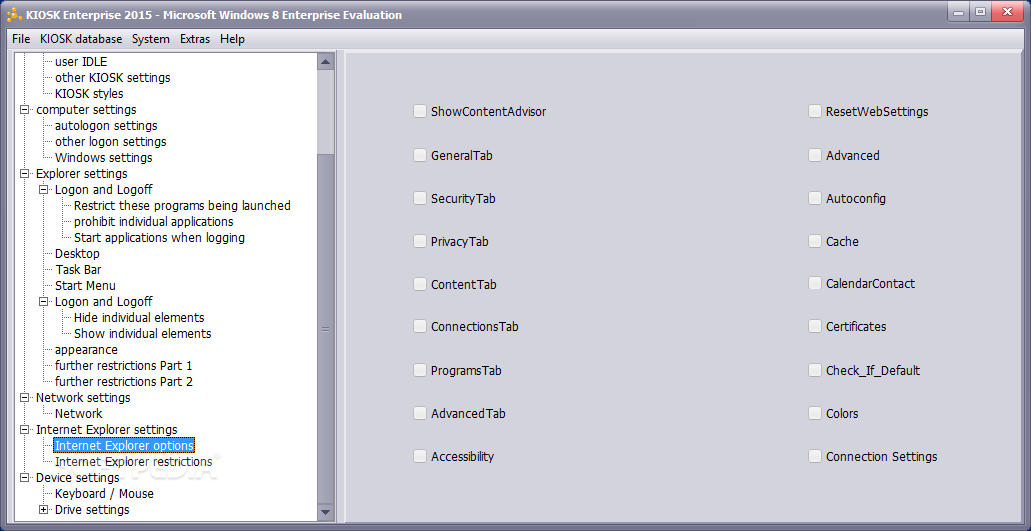The height and width of the screenshot is (531, 1031).
Task: Check the CalendarContact option
Action: click(x=815, y=283)
